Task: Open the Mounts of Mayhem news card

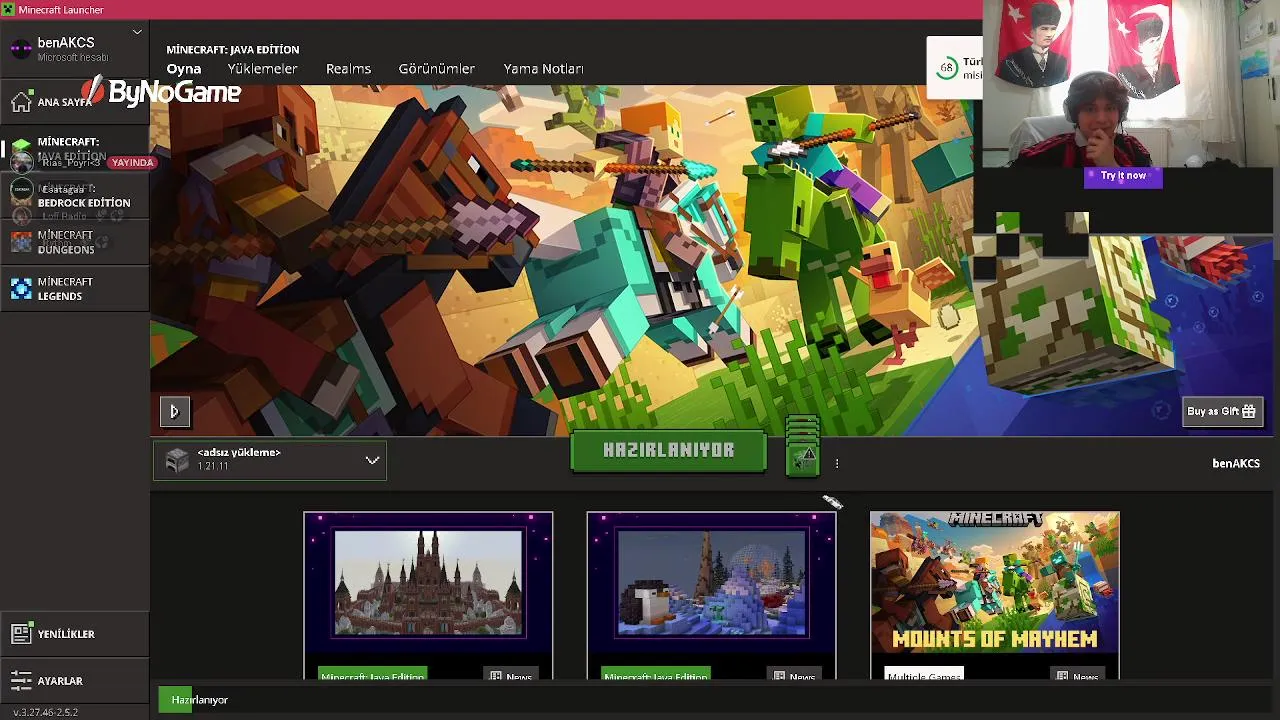Action: [994, 596]
